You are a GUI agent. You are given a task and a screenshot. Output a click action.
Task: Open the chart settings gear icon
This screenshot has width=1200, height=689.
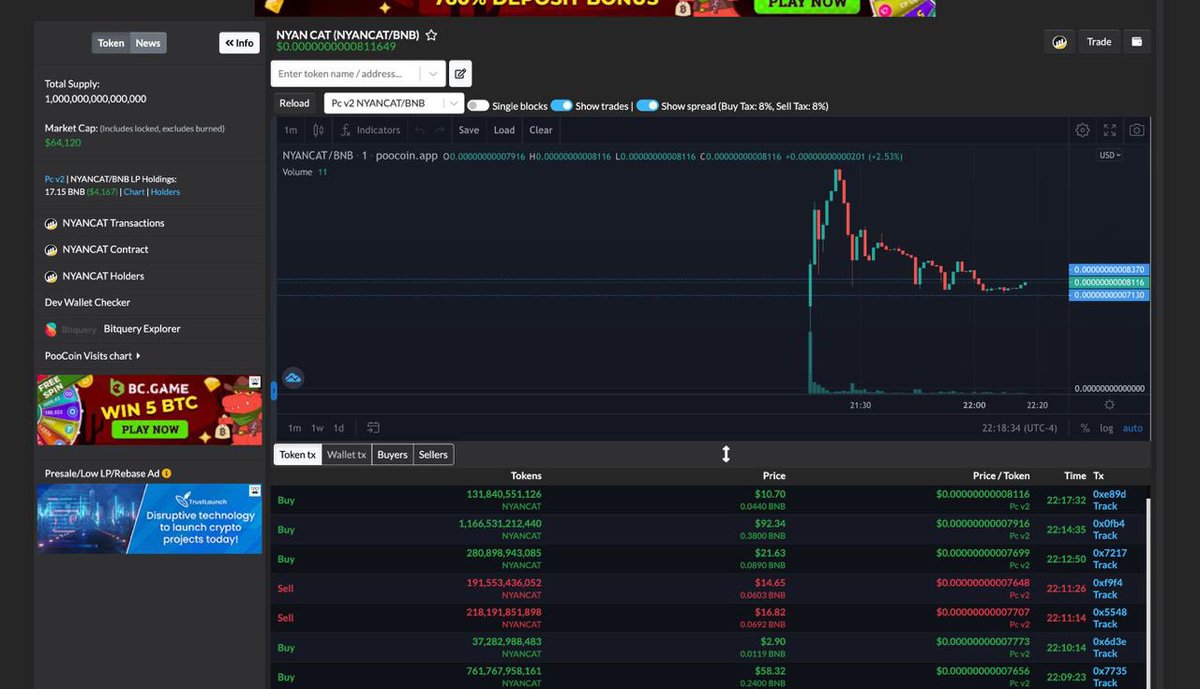[x=1082, y=130]
